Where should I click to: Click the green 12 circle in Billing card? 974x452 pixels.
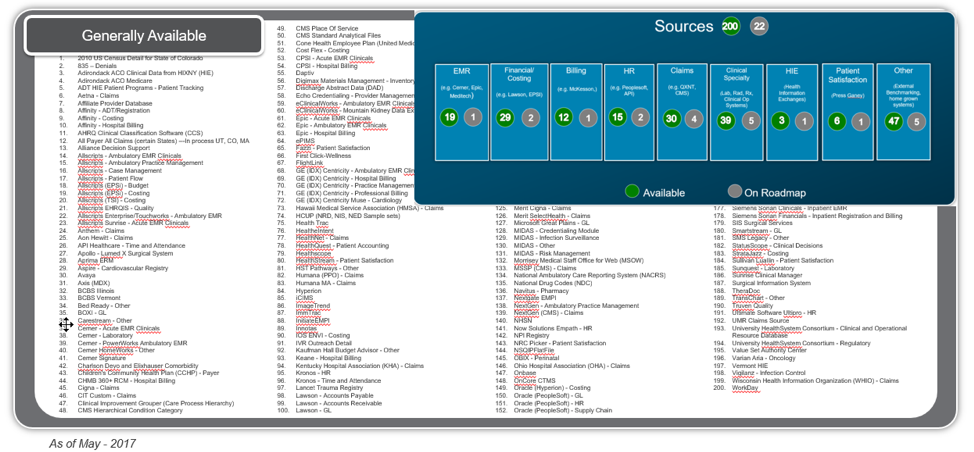click(x=563, y=117)
